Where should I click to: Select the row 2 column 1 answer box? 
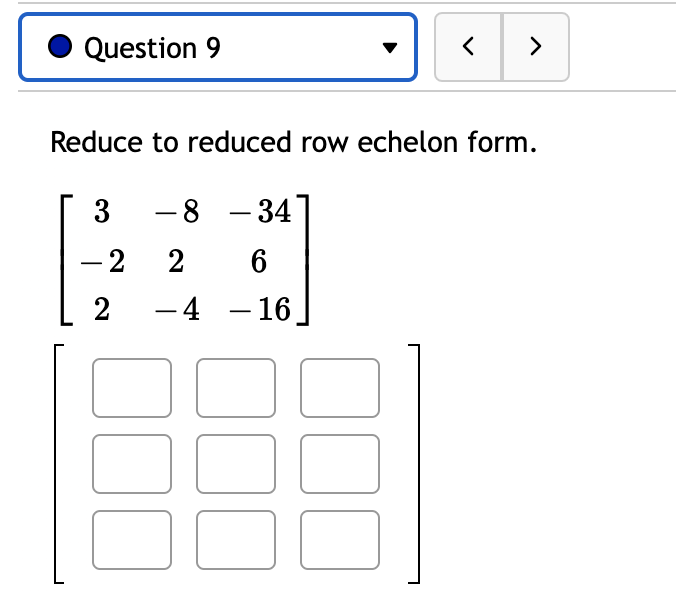(x=132, y=464)
